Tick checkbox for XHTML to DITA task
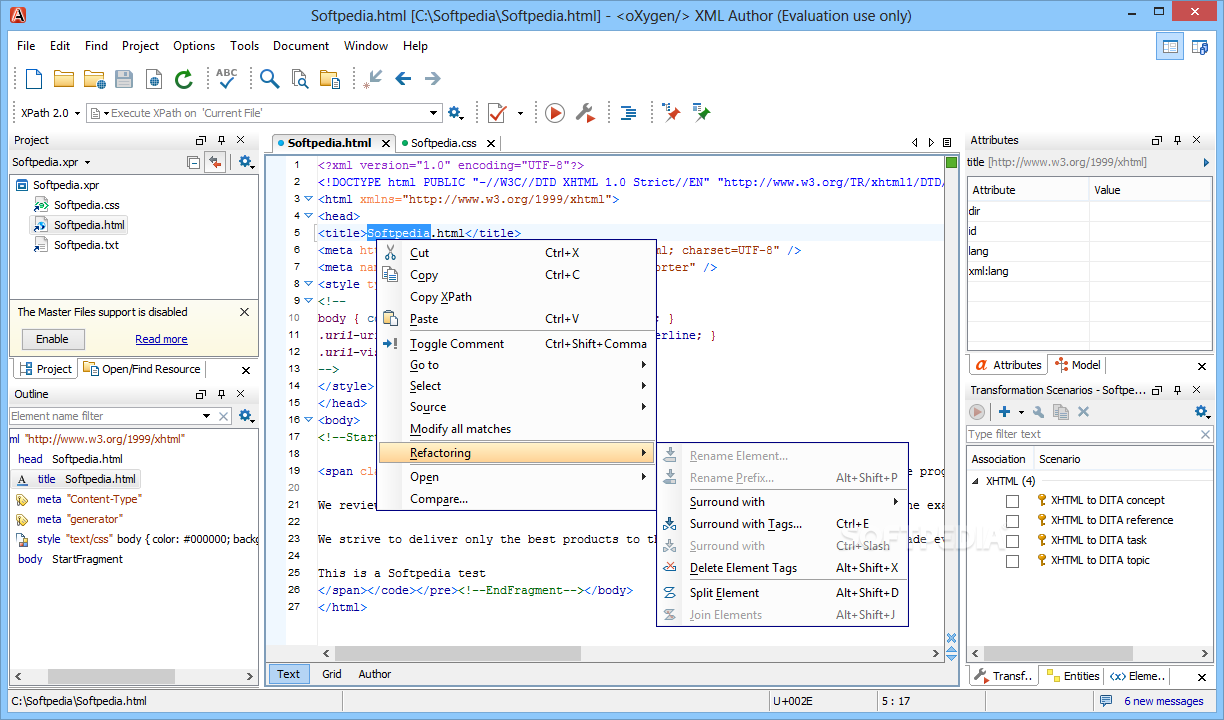The image size is (1224, 720). (1012, 541)
